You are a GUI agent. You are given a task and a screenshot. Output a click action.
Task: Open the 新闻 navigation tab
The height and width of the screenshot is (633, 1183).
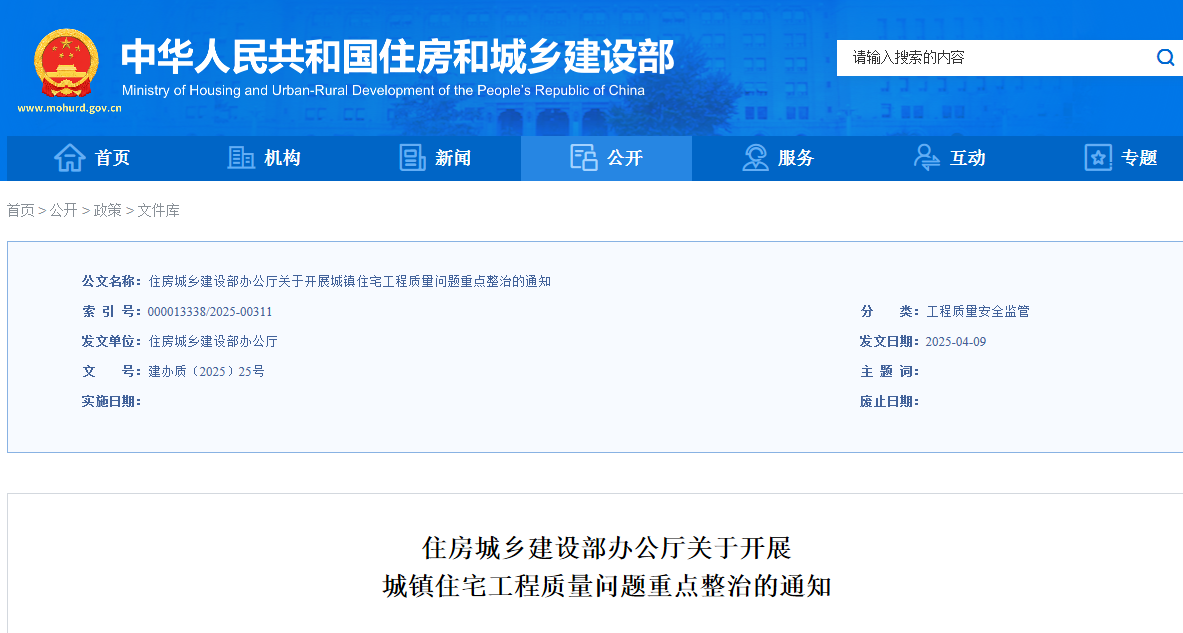pyautogui.click(x=435, y=158)
